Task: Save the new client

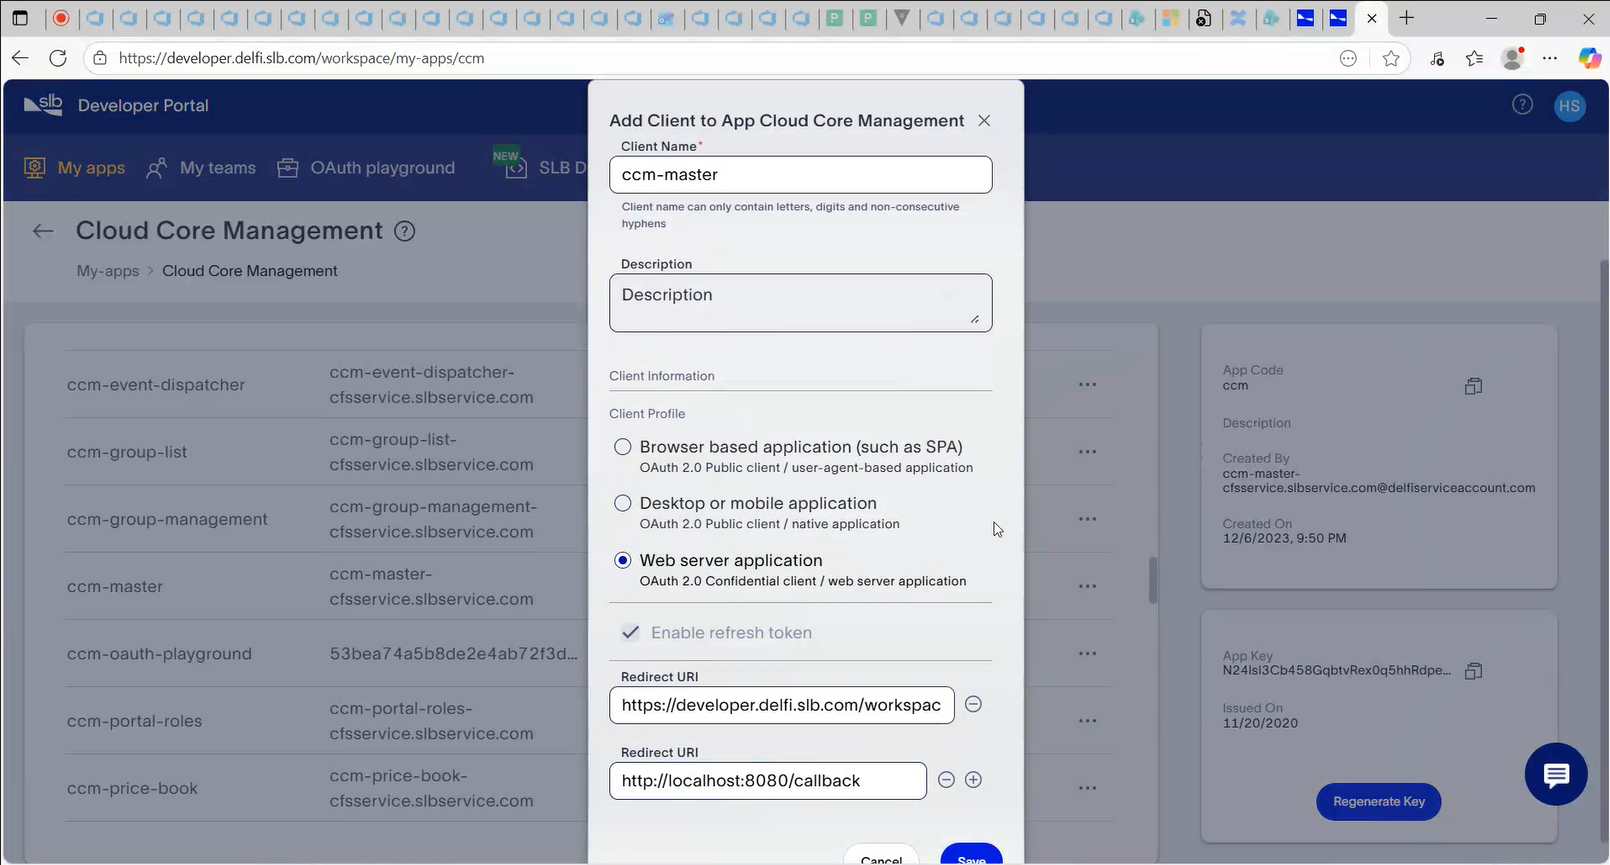Action: tap(971, 855)
